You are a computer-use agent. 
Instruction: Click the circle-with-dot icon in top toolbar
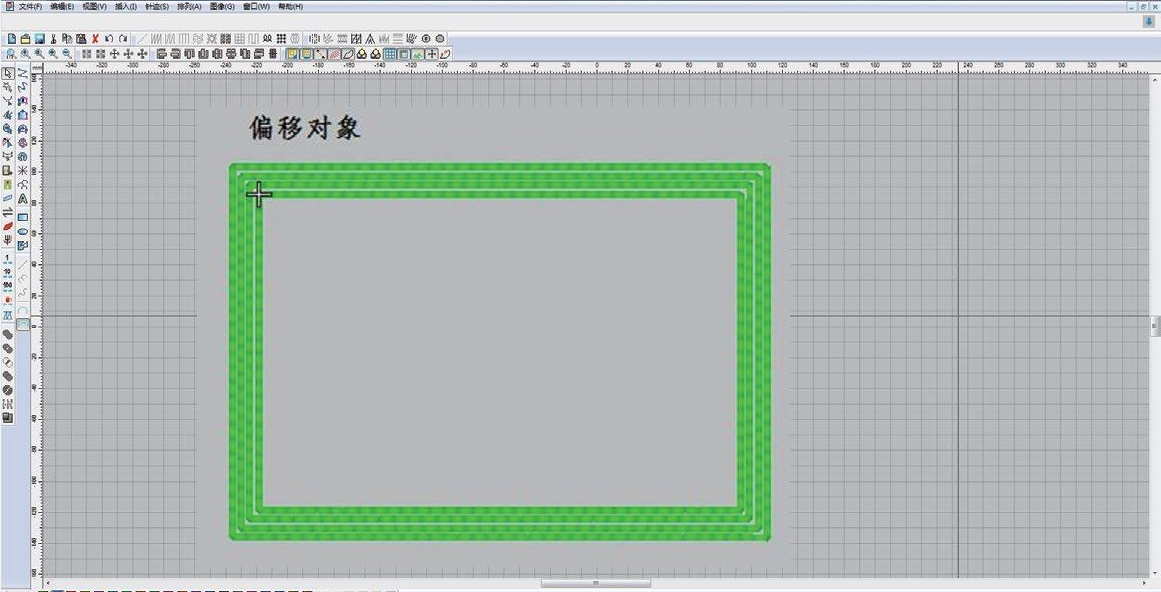(x=426, y=38)
